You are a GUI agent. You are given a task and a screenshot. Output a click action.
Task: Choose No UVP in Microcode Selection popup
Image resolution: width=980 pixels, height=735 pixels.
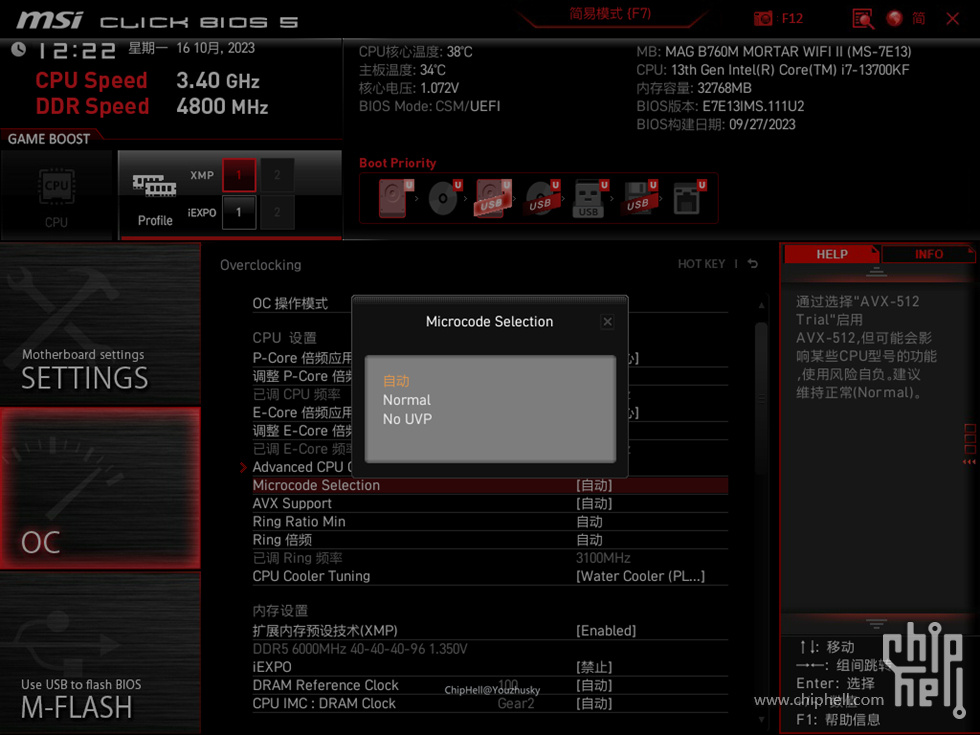pos(408,419)
